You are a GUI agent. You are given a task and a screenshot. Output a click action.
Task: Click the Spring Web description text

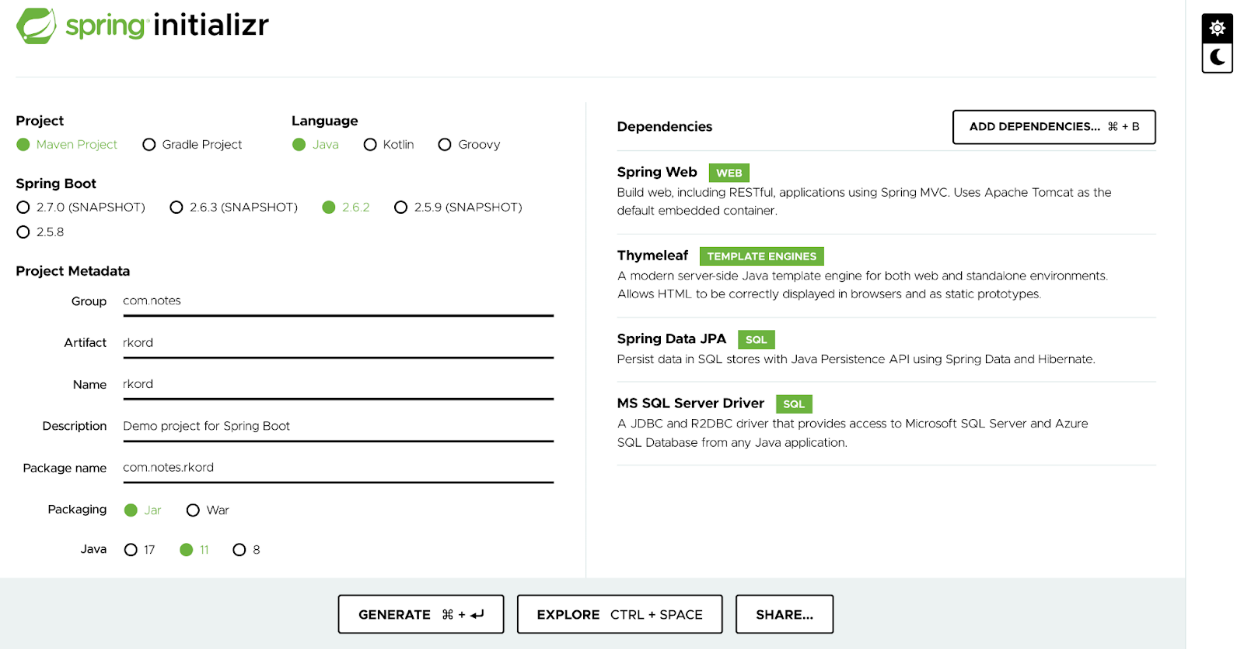click(x=864, y=202)
